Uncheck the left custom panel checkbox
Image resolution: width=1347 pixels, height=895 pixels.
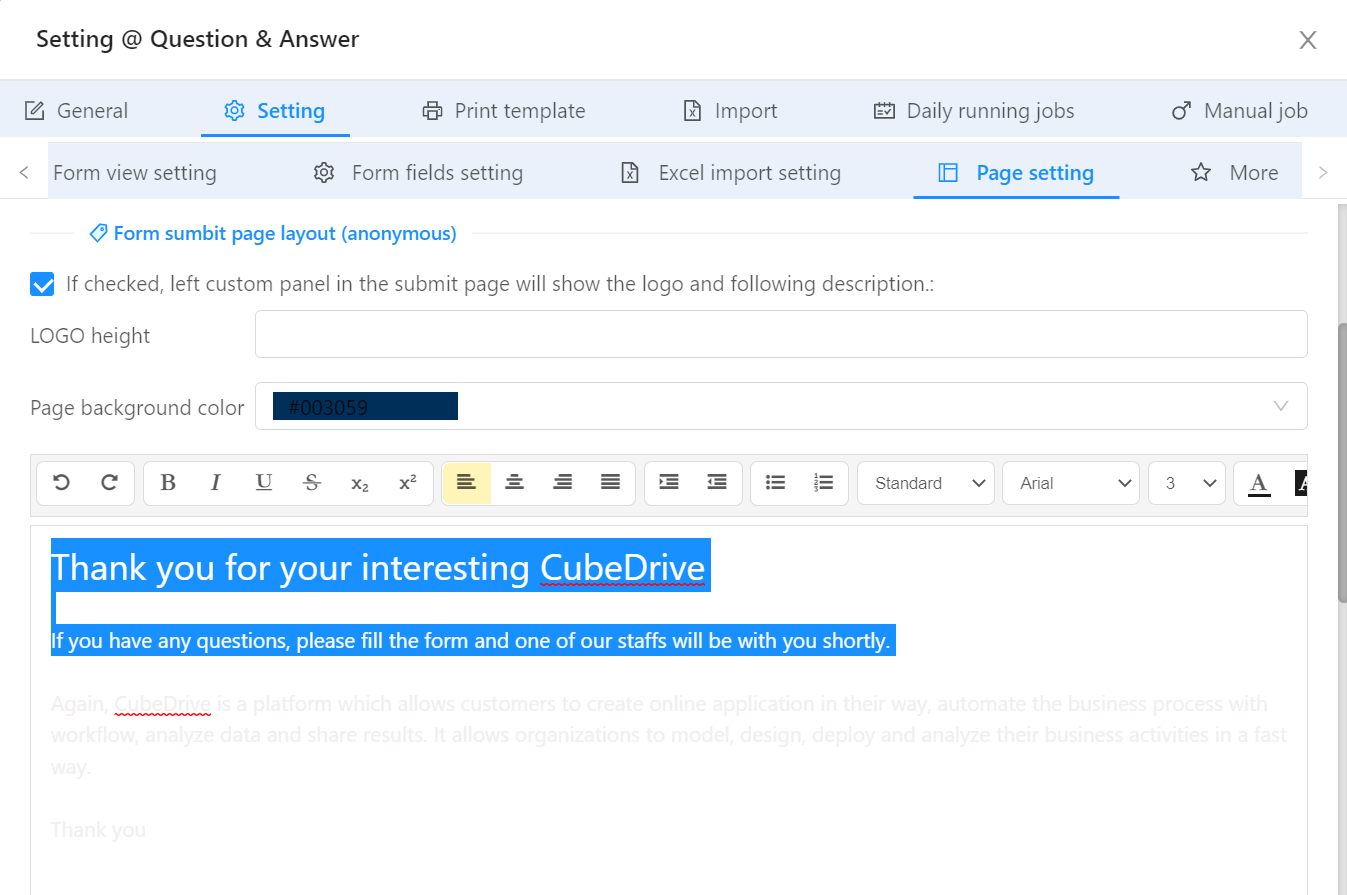tap(42, 284)
